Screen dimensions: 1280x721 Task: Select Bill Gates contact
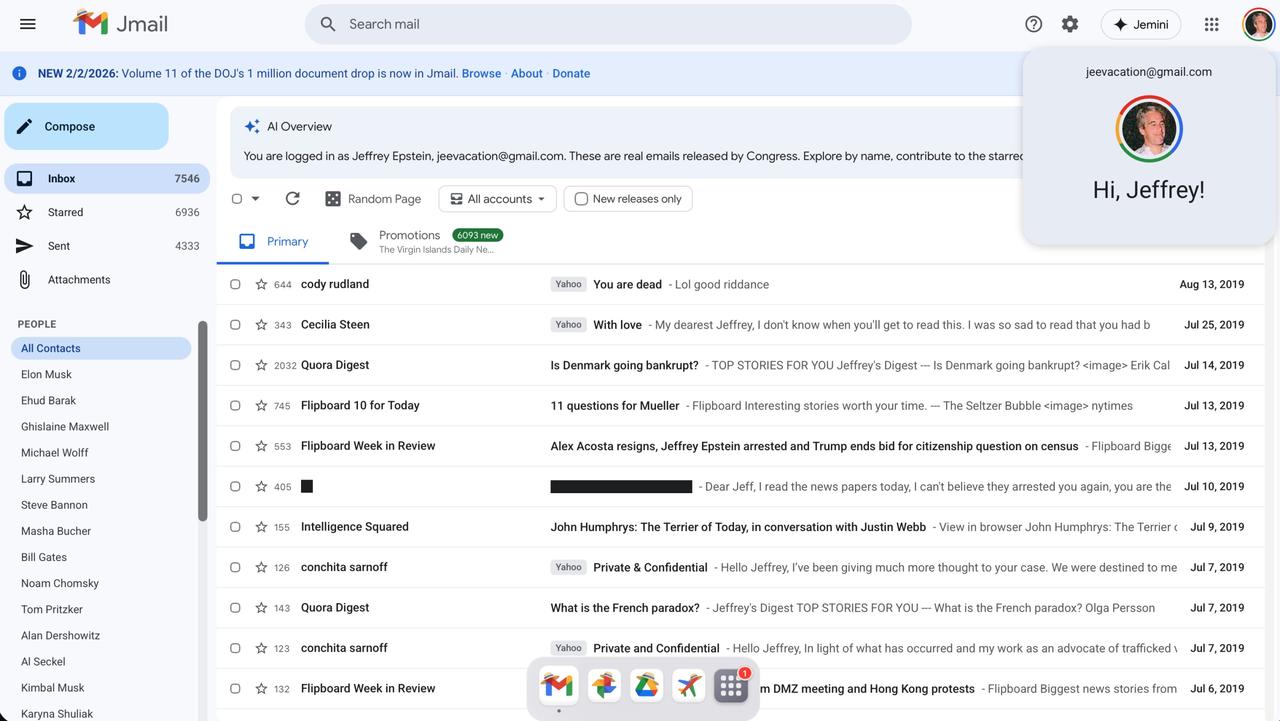click(44, 557)
